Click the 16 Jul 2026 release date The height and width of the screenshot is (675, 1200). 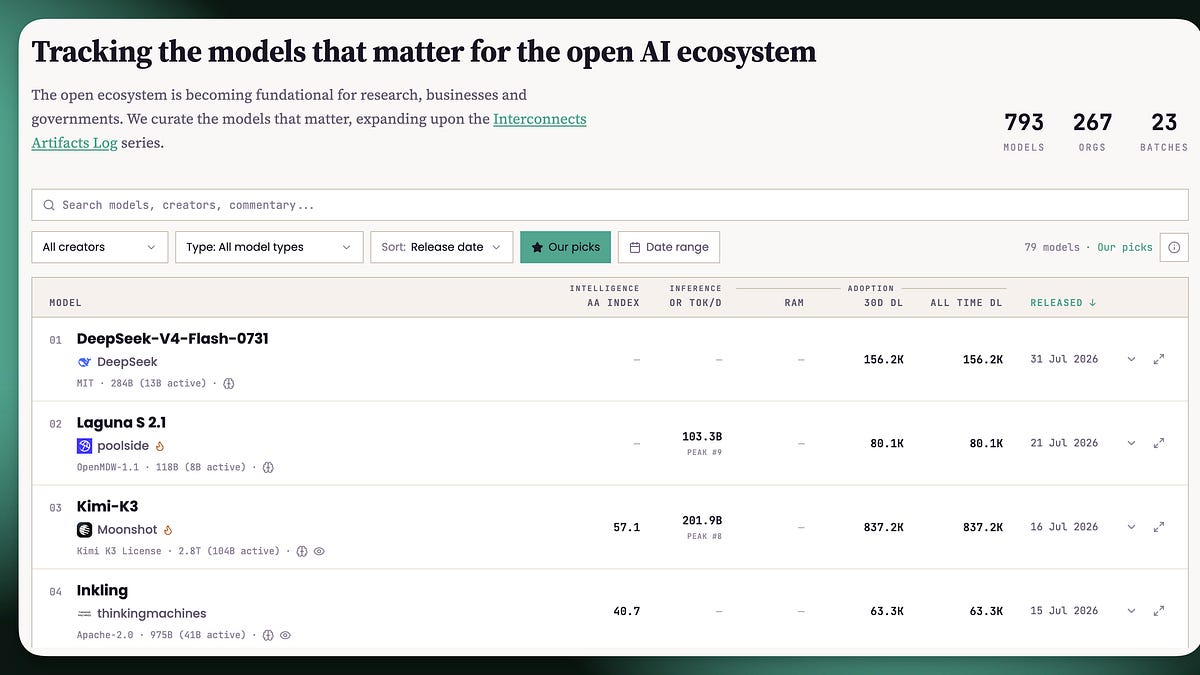1064,527
